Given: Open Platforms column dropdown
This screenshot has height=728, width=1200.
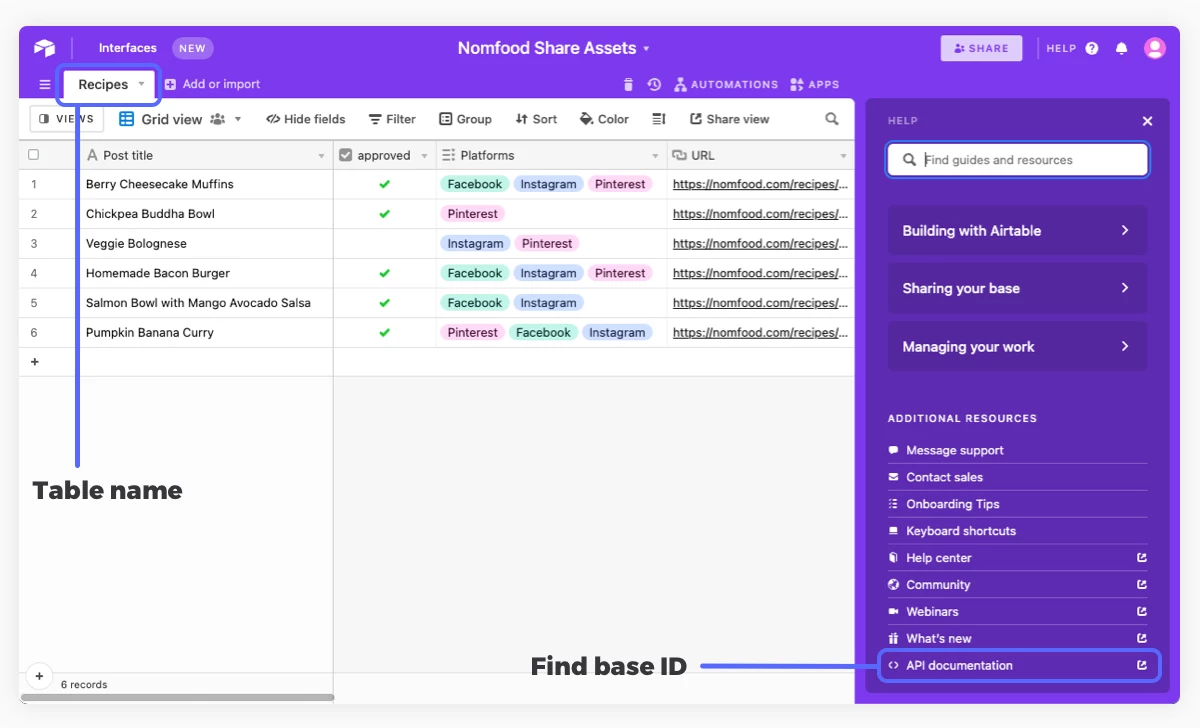Looking at the screenshot, I should tap(656, 156).
